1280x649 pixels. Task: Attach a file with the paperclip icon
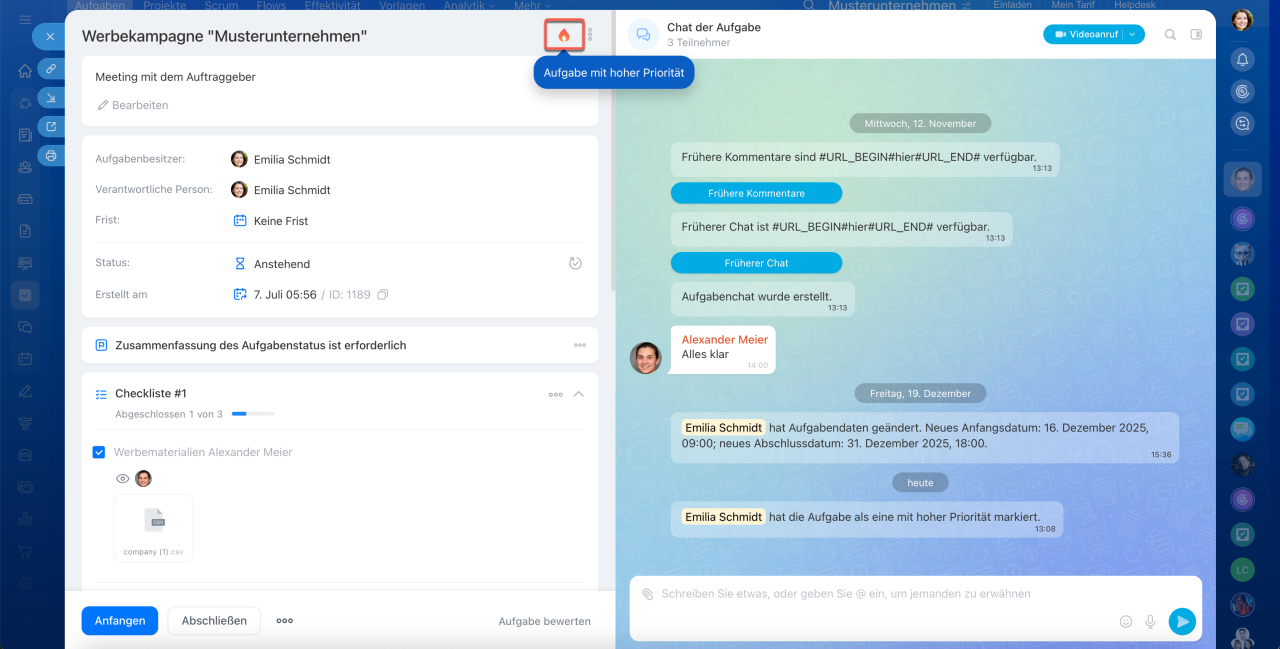click(x=647, y=594)
